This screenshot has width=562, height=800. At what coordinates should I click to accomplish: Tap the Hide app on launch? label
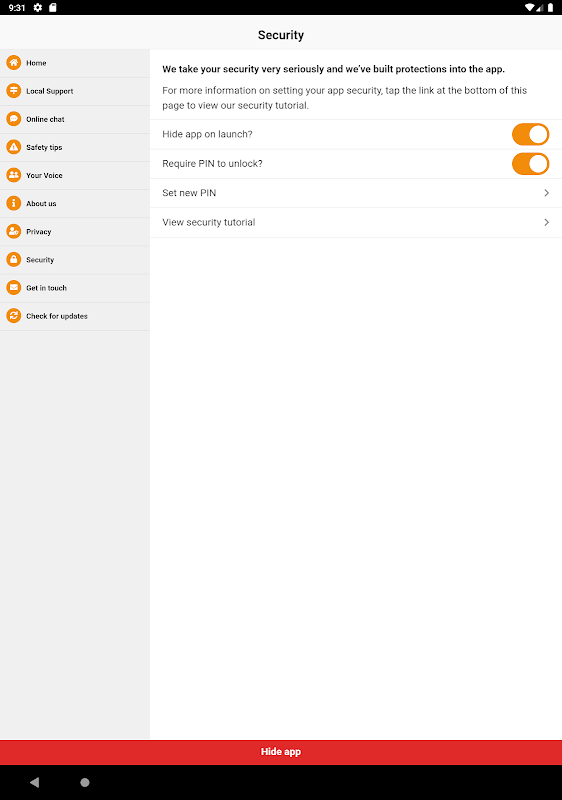207,134
